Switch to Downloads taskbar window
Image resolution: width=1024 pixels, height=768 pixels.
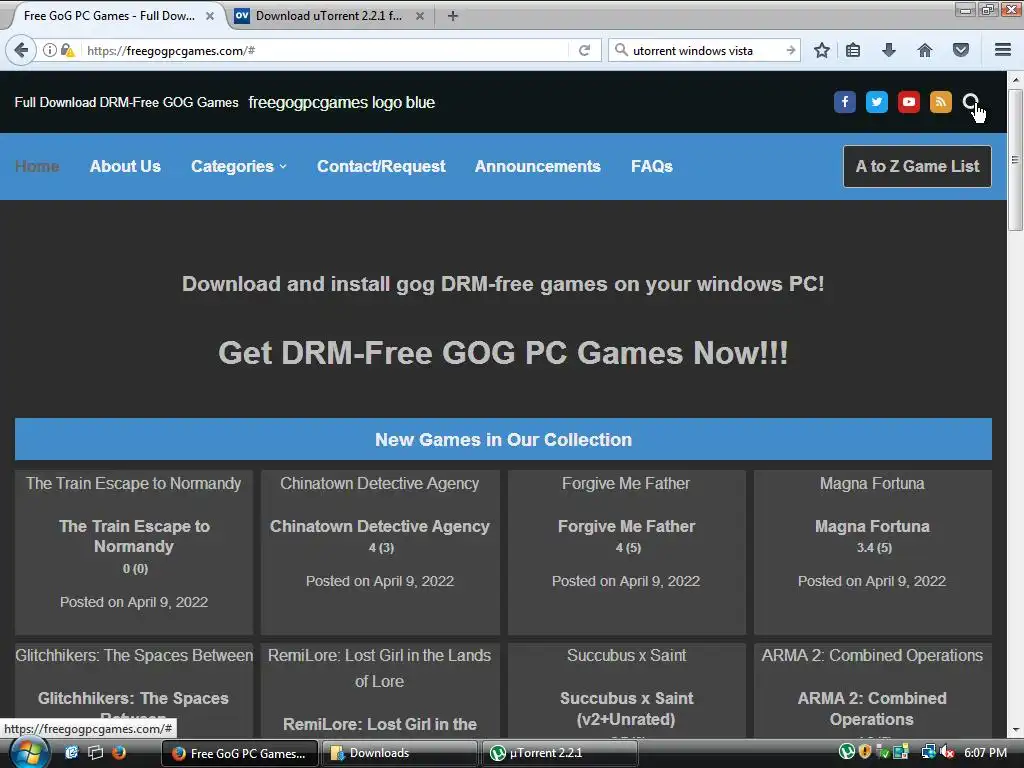click(399, 753)
